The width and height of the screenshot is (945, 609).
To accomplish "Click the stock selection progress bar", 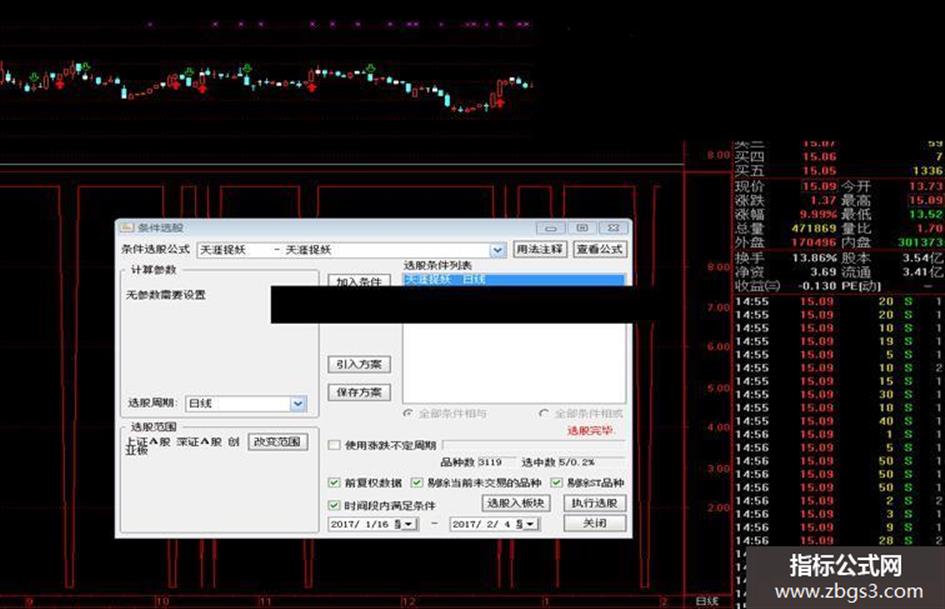I will coord(533,445).
